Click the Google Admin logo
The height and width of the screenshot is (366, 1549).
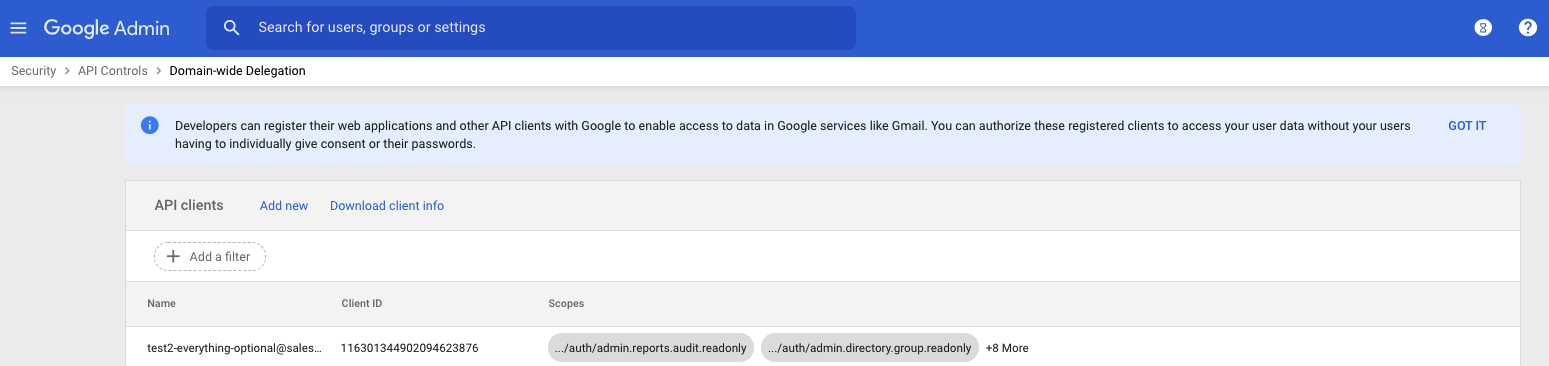[x=107, y=28]
